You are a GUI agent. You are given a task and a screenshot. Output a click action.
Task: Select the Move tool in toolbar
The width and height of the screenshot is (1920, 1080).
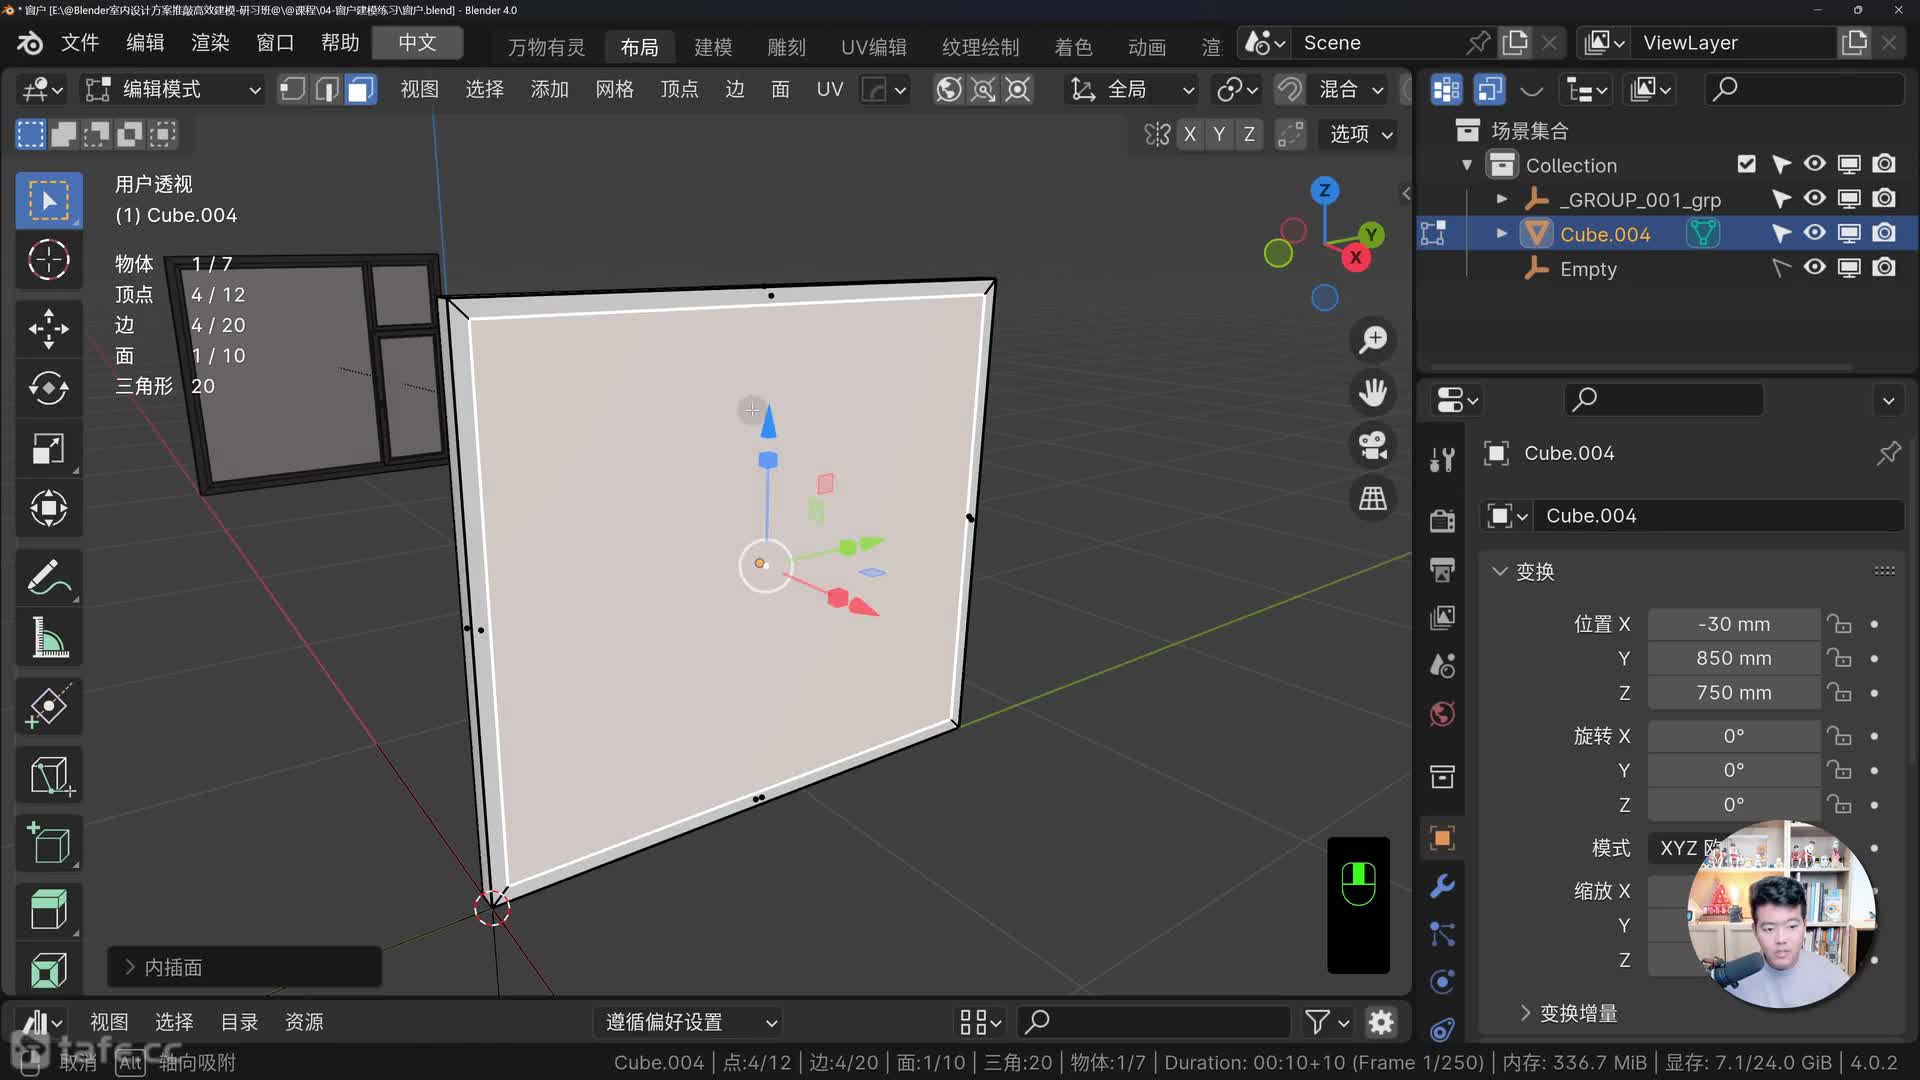point(48,328)
